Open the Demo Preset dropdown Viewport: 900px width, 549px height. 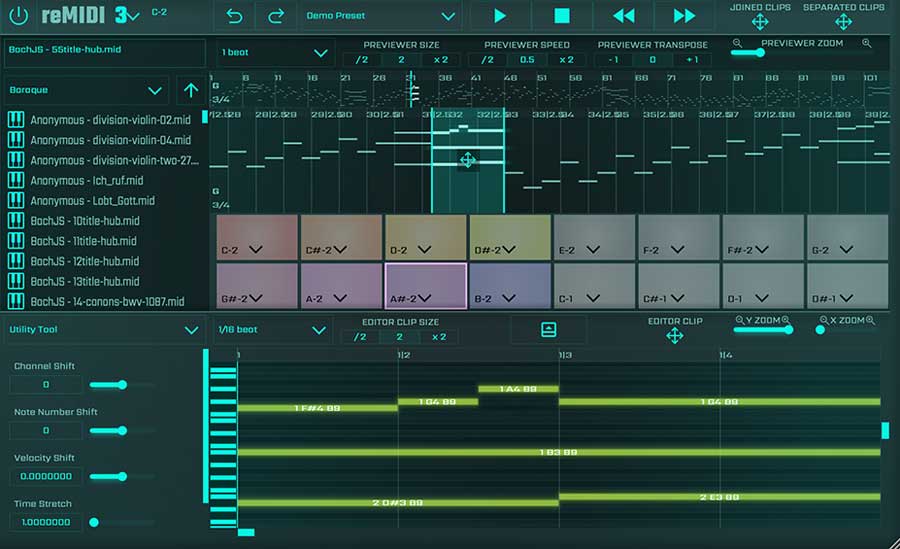381,16
